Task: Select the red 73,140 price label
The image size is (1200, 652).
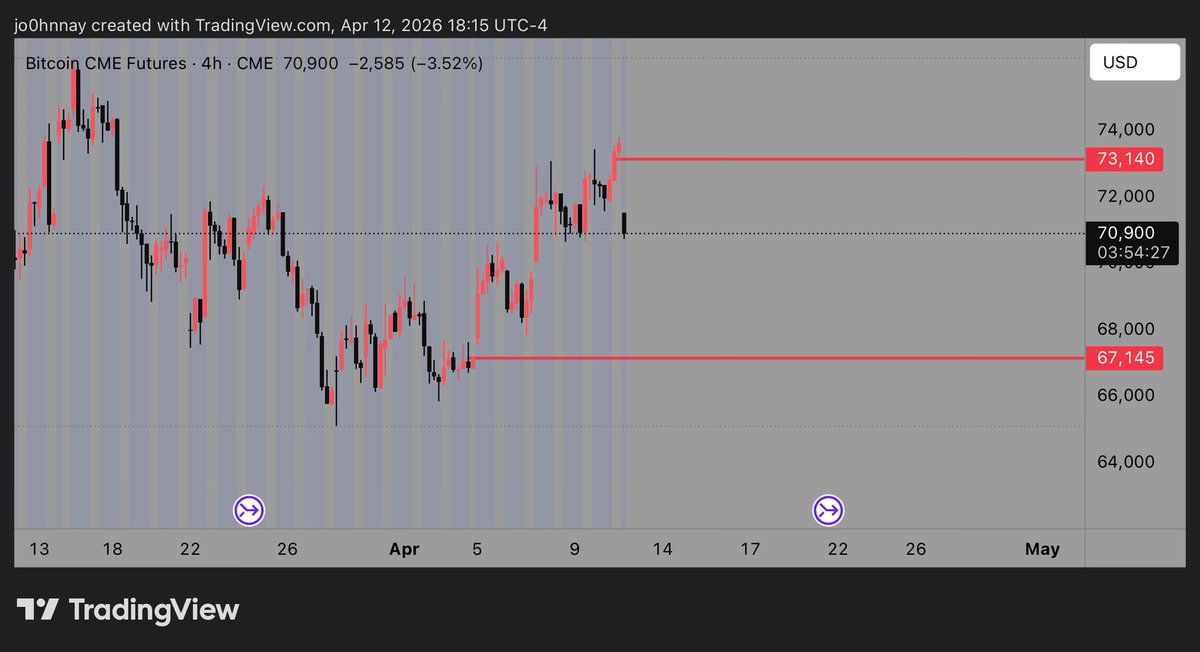Action: [1125, 159]
